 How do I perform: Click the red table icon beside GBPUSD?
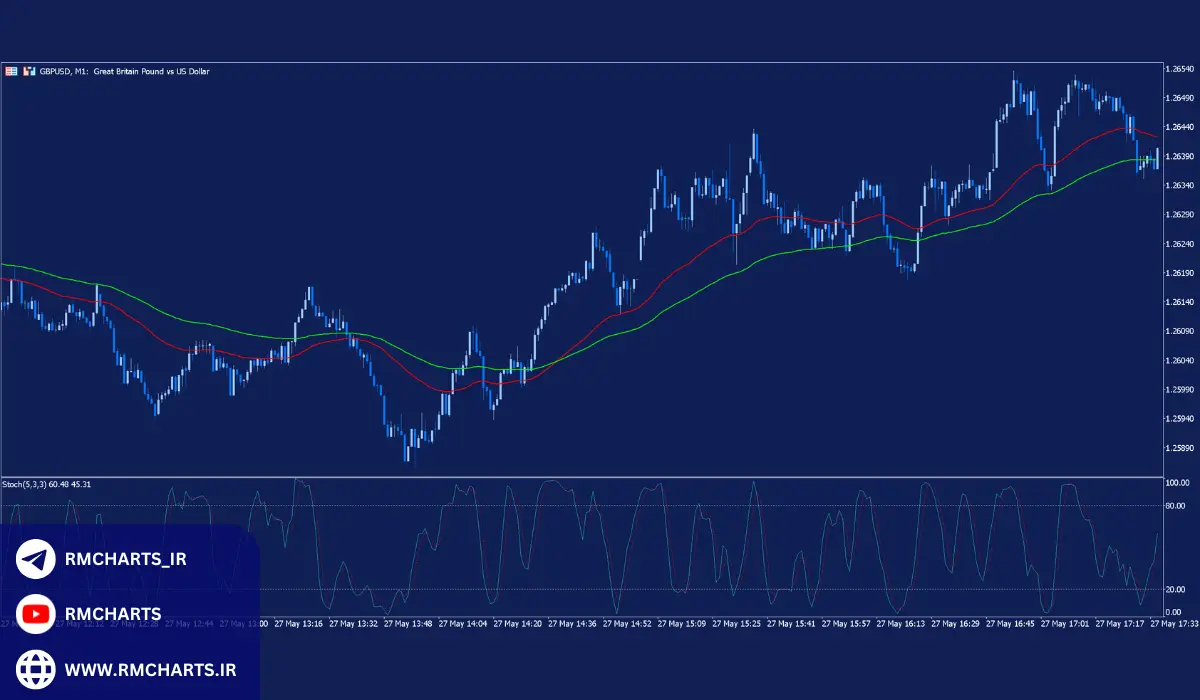click(x=12, y=72)
